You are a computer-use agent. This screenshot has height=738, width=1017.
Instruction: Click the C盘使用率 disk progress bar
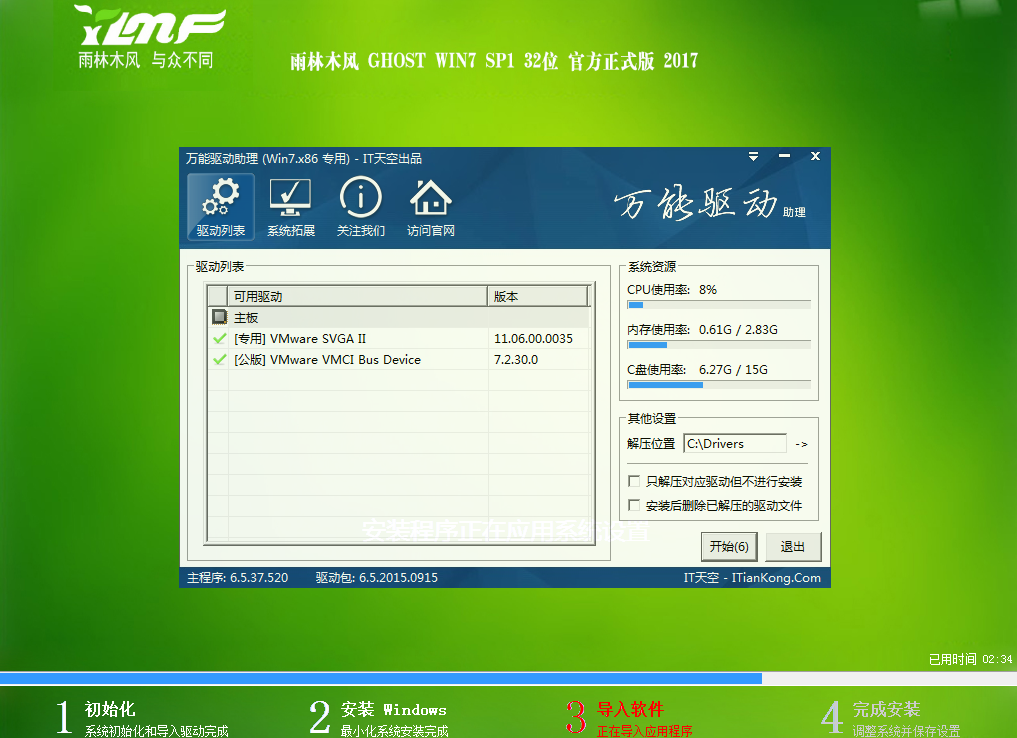tap(719, 385)
